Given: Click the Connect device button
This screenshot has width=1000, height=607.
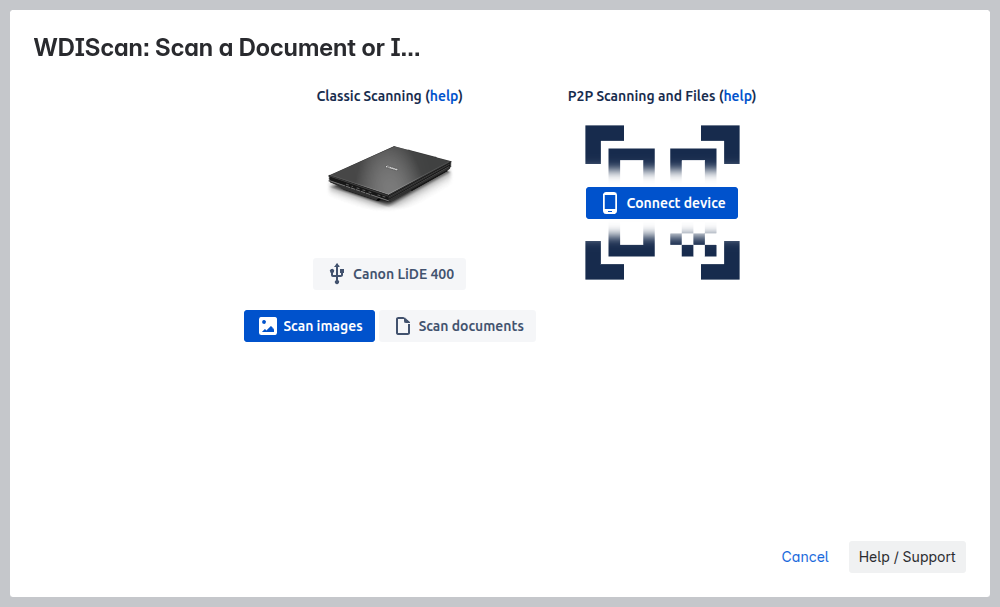Looking at the screenshot, I should pos(662,203).
